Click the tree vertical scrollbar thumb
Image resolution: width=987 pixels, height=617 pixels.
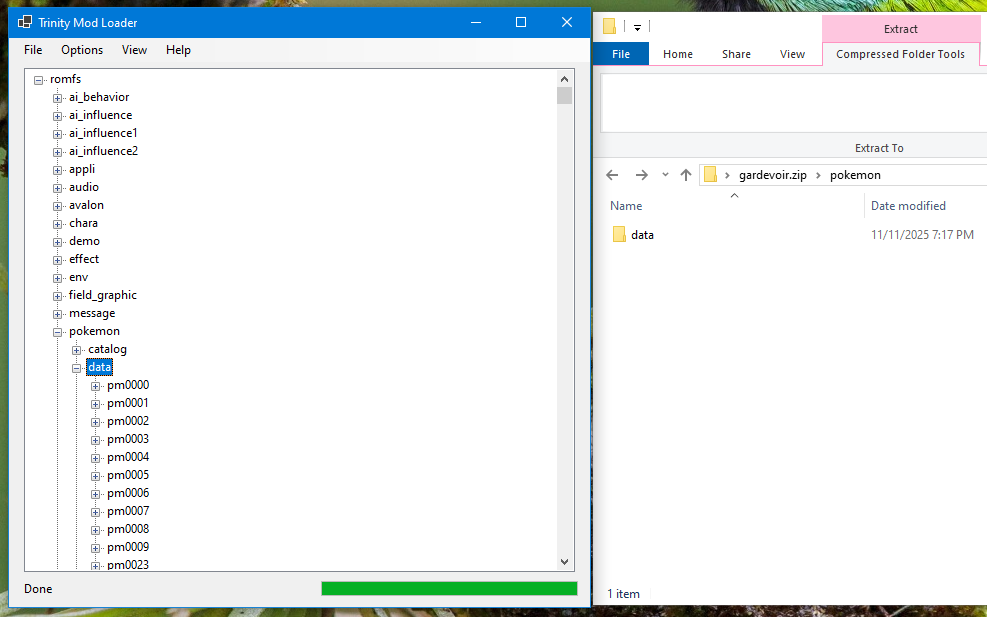point(564,96)
